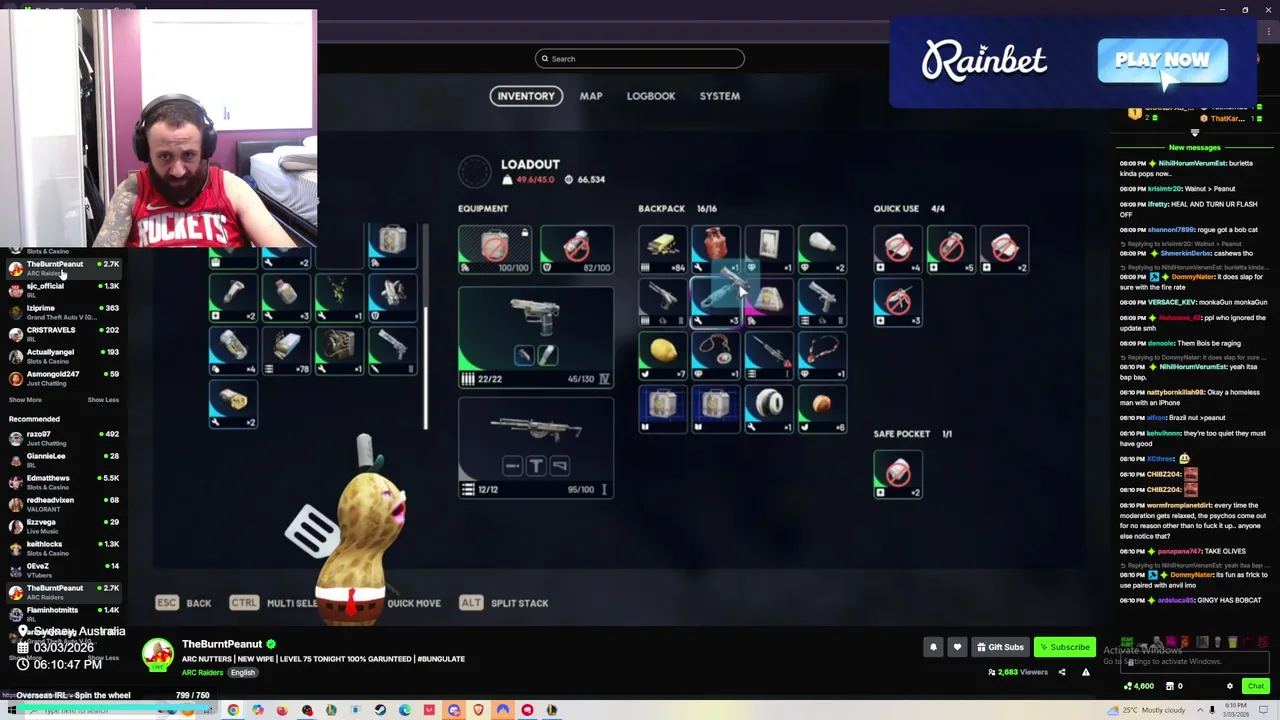Select the picture frame item in backpack

click(x=769, y=249)
